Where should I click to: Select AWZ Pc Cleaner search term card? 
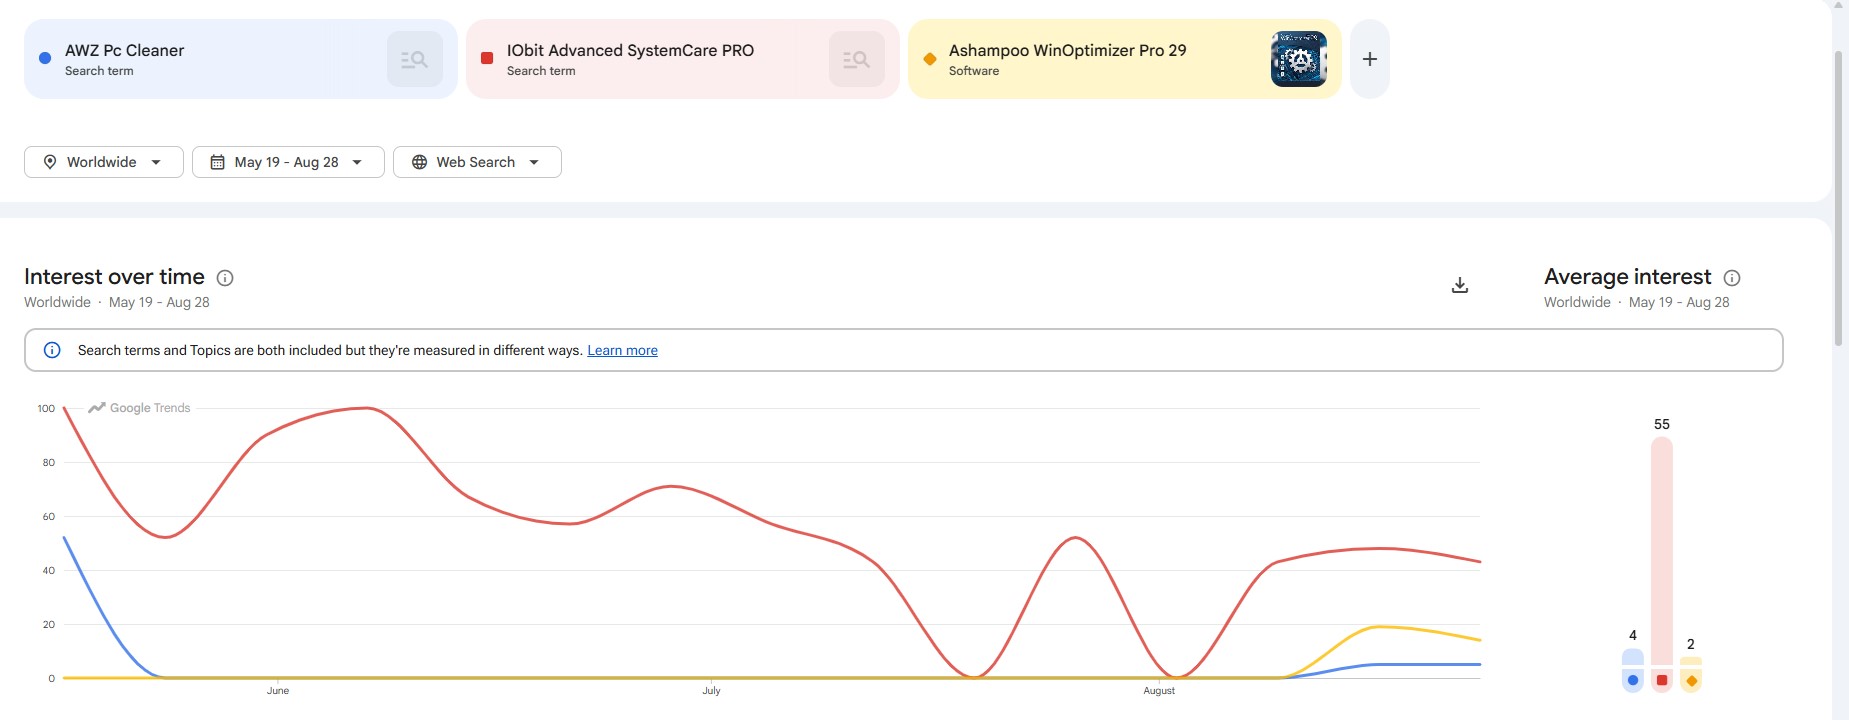(241, 59)
